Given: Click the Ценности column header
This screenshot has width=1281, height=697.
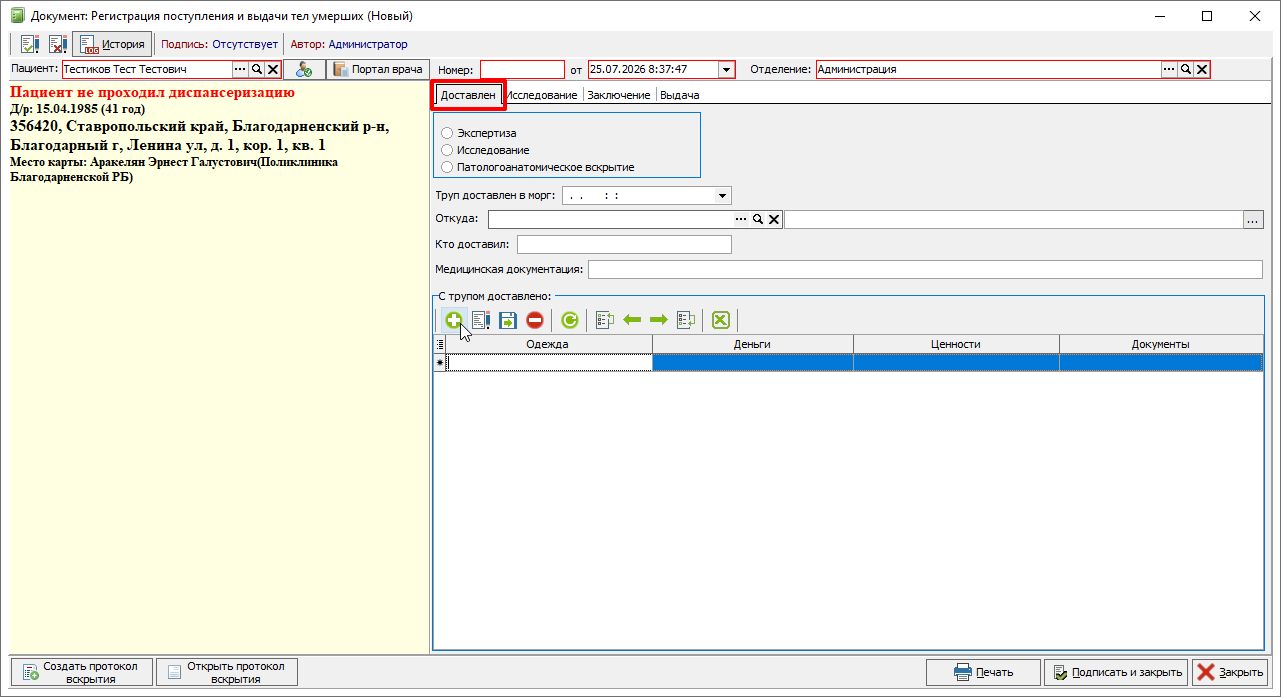Looking at the screenshot, I should (956, 344).
